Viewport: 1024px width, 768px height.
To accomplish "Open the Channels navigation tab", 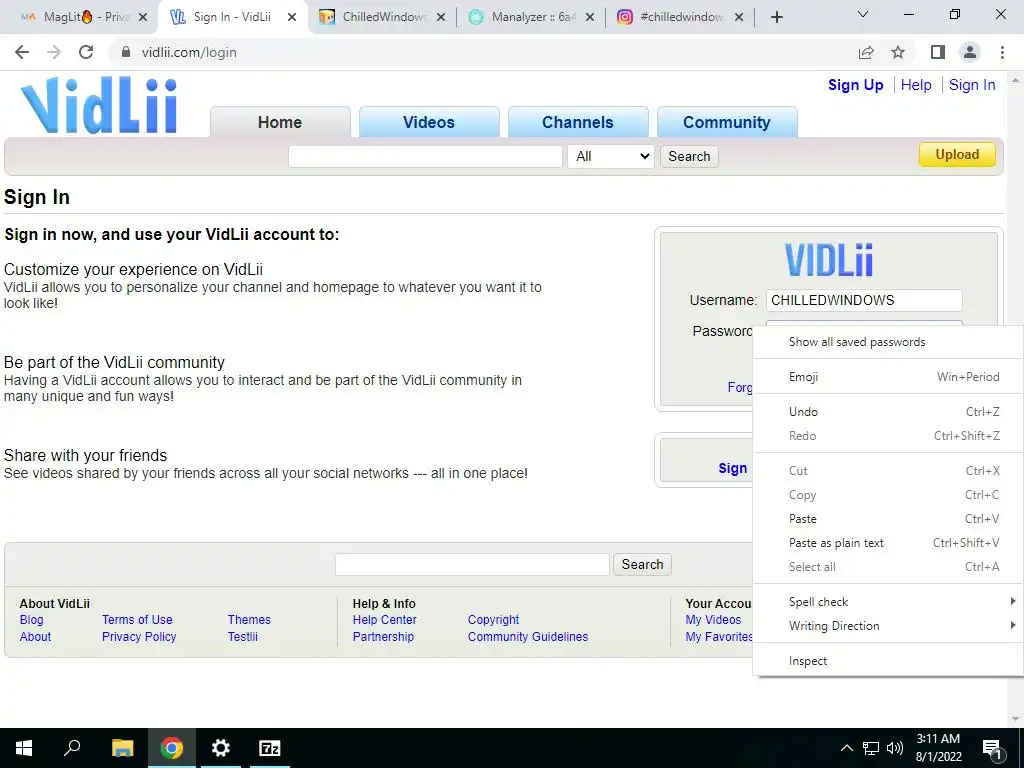I will (x=578, y=122).
